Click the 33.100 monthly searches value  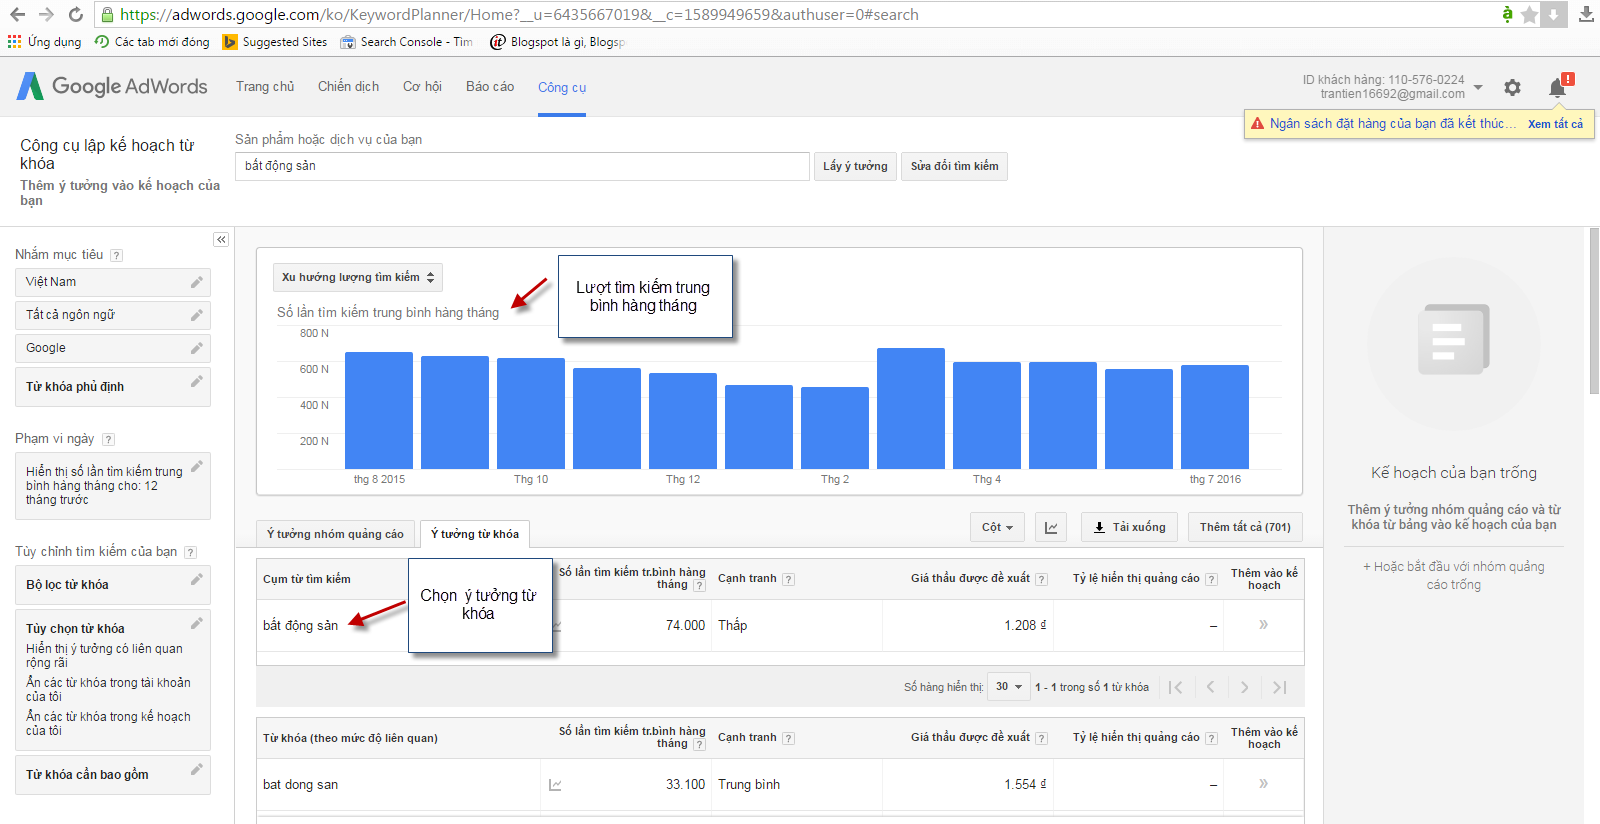point(685,785)
